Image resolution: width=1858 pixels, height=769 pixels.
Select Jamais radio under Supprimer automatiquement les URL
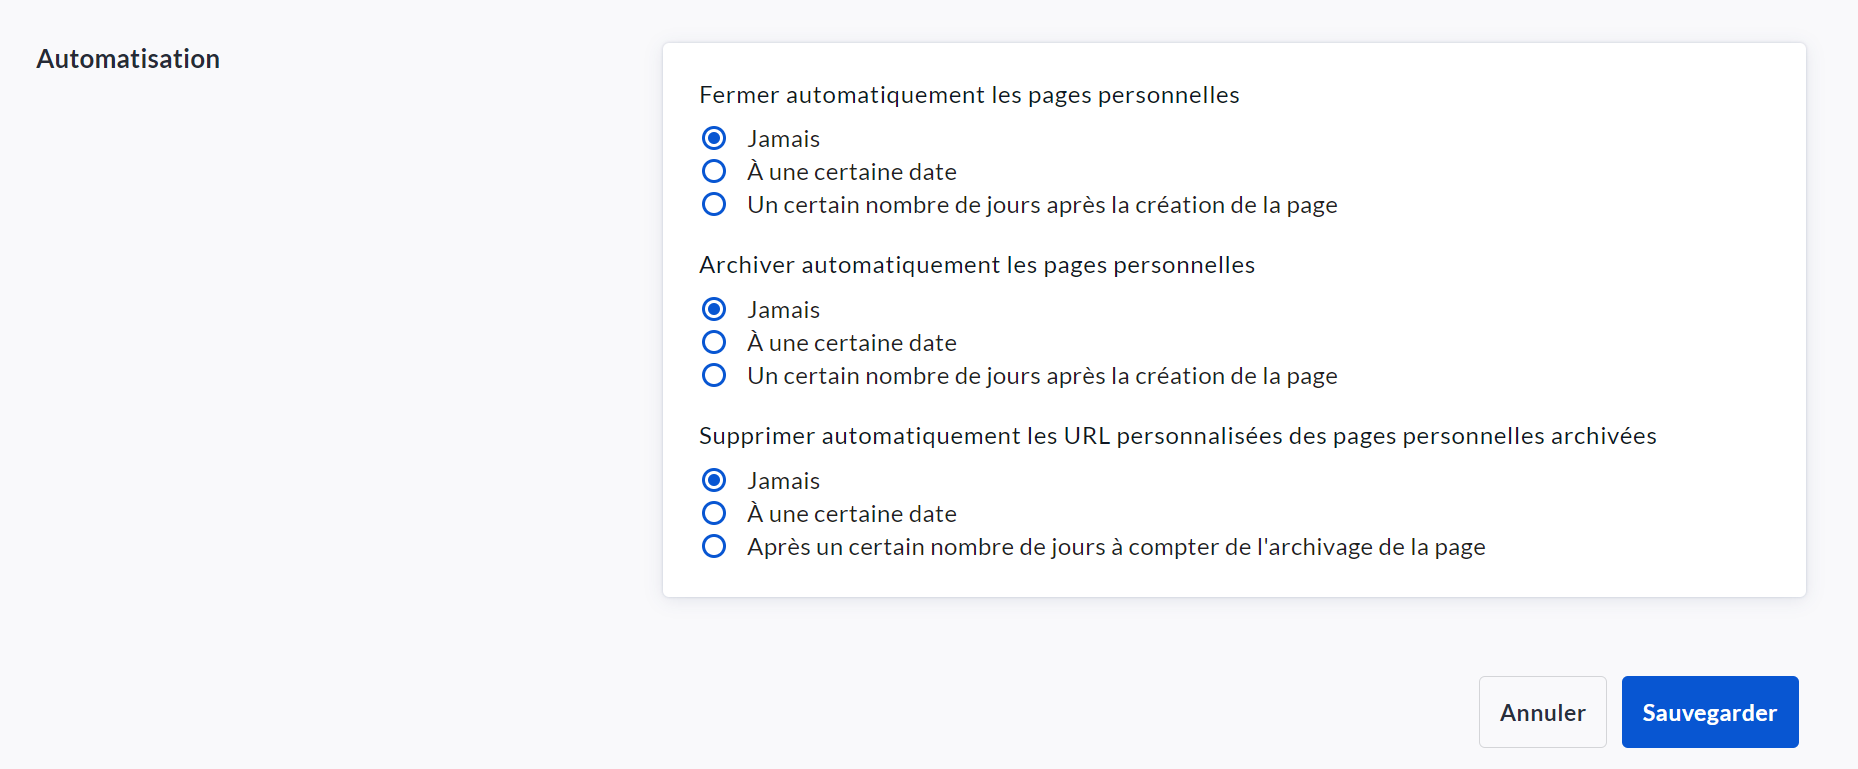pos(714,480)
